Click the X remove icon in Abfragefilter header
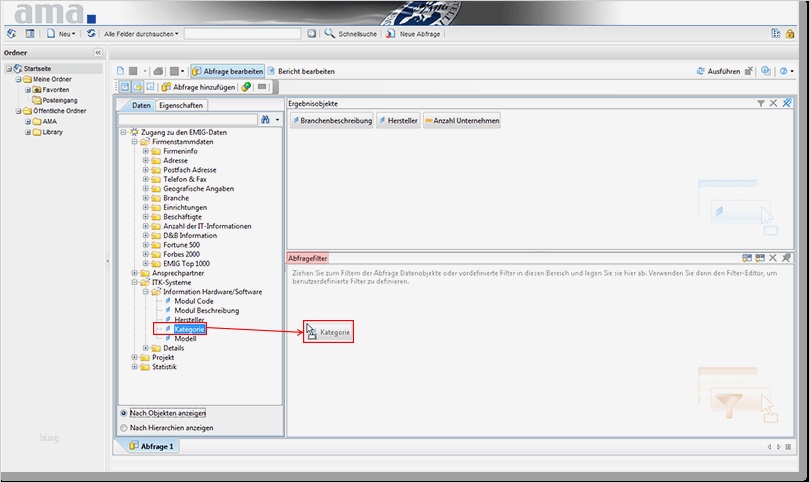The width and height of the screenshot is (810, 483). (x=773, y=258)
